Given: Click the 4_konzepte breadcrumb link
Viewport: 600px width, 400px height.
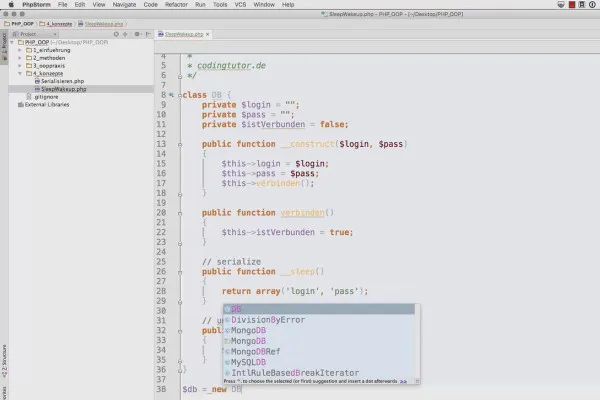Looking at the screenshot, I should pos(59,24).
